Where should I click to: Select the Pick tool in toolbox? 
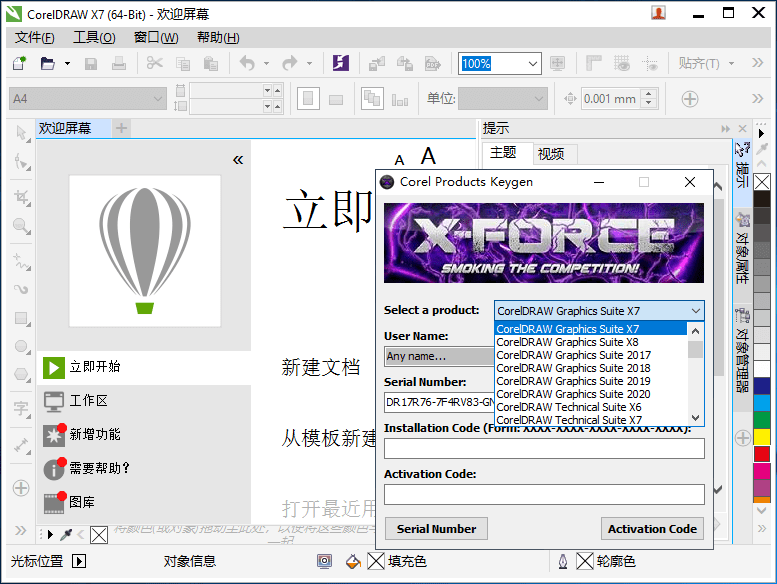[x=21, y=134]
